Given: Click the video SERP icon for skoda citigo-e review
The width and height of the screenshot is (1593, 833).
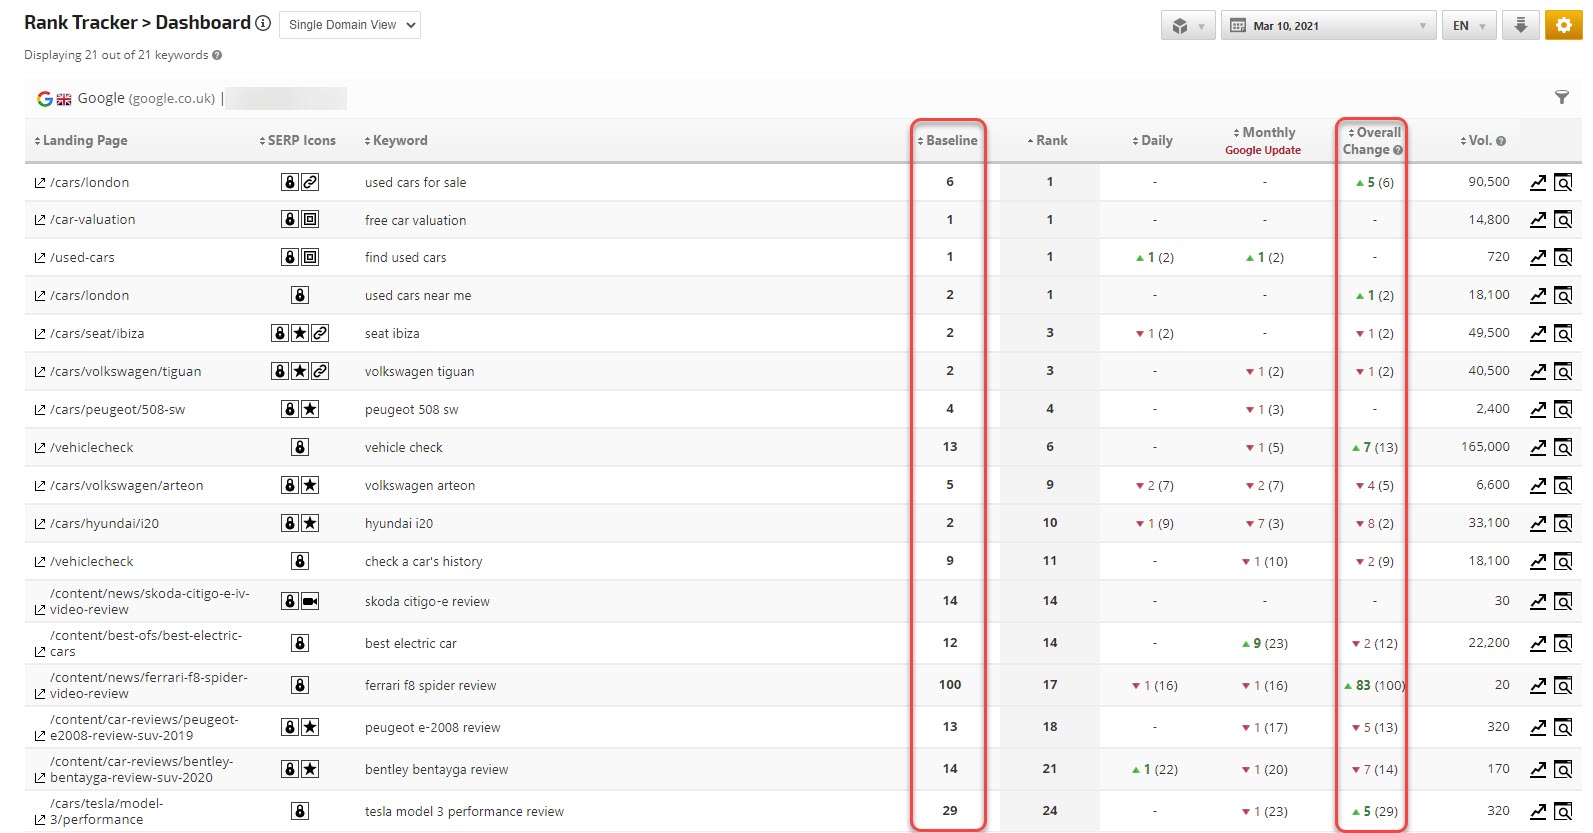Looking at the screenshot, I should pos(311,601).
